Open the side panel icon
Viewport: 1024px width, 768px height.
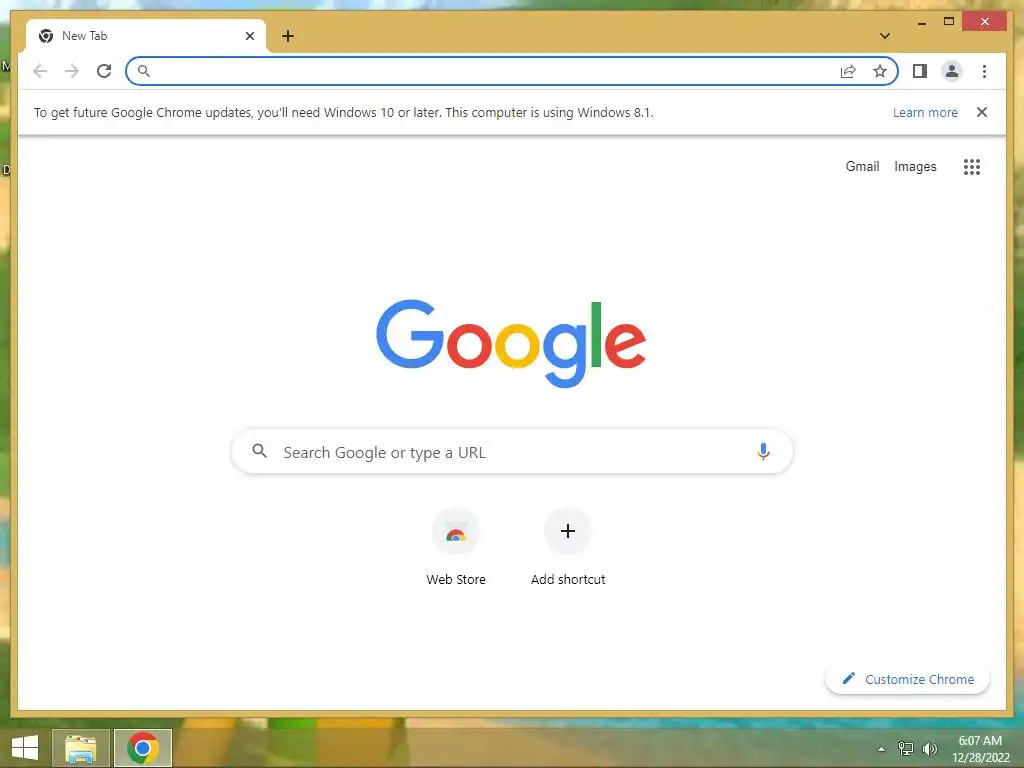tap(920, 71)
